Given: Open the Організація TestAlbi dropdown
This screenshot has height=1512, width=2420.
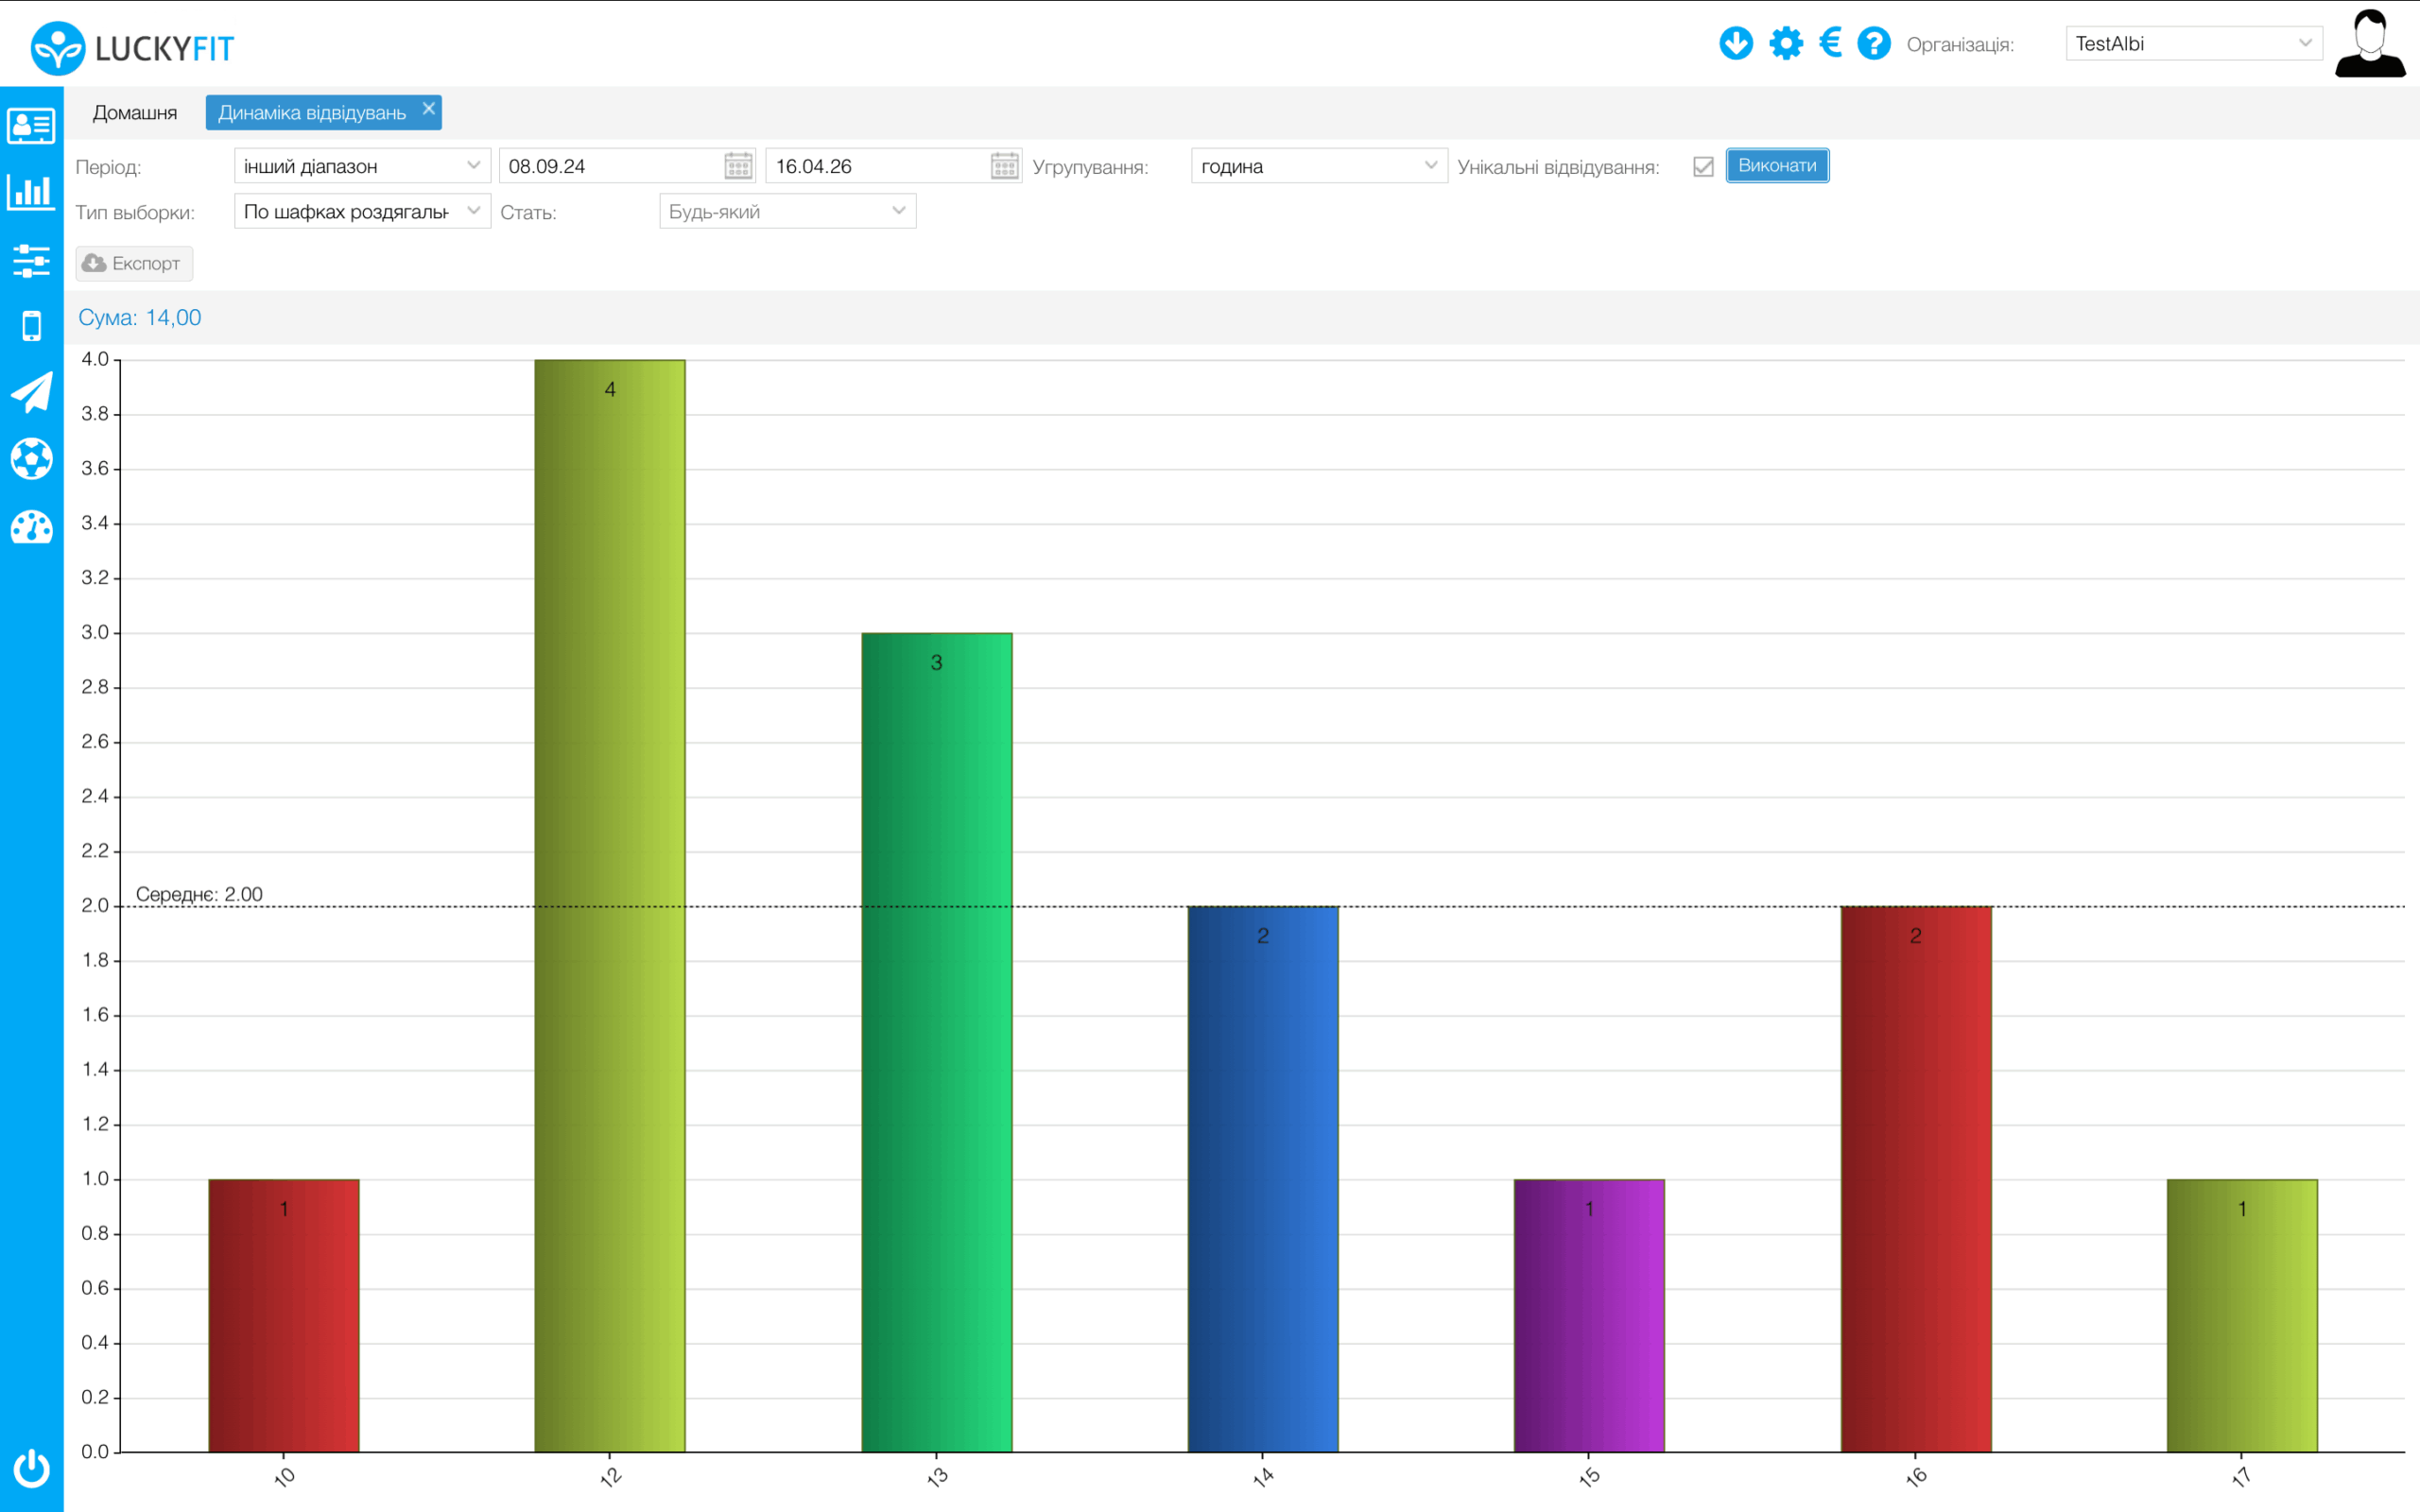Looking at the screenshot, I should (2192, 43).
